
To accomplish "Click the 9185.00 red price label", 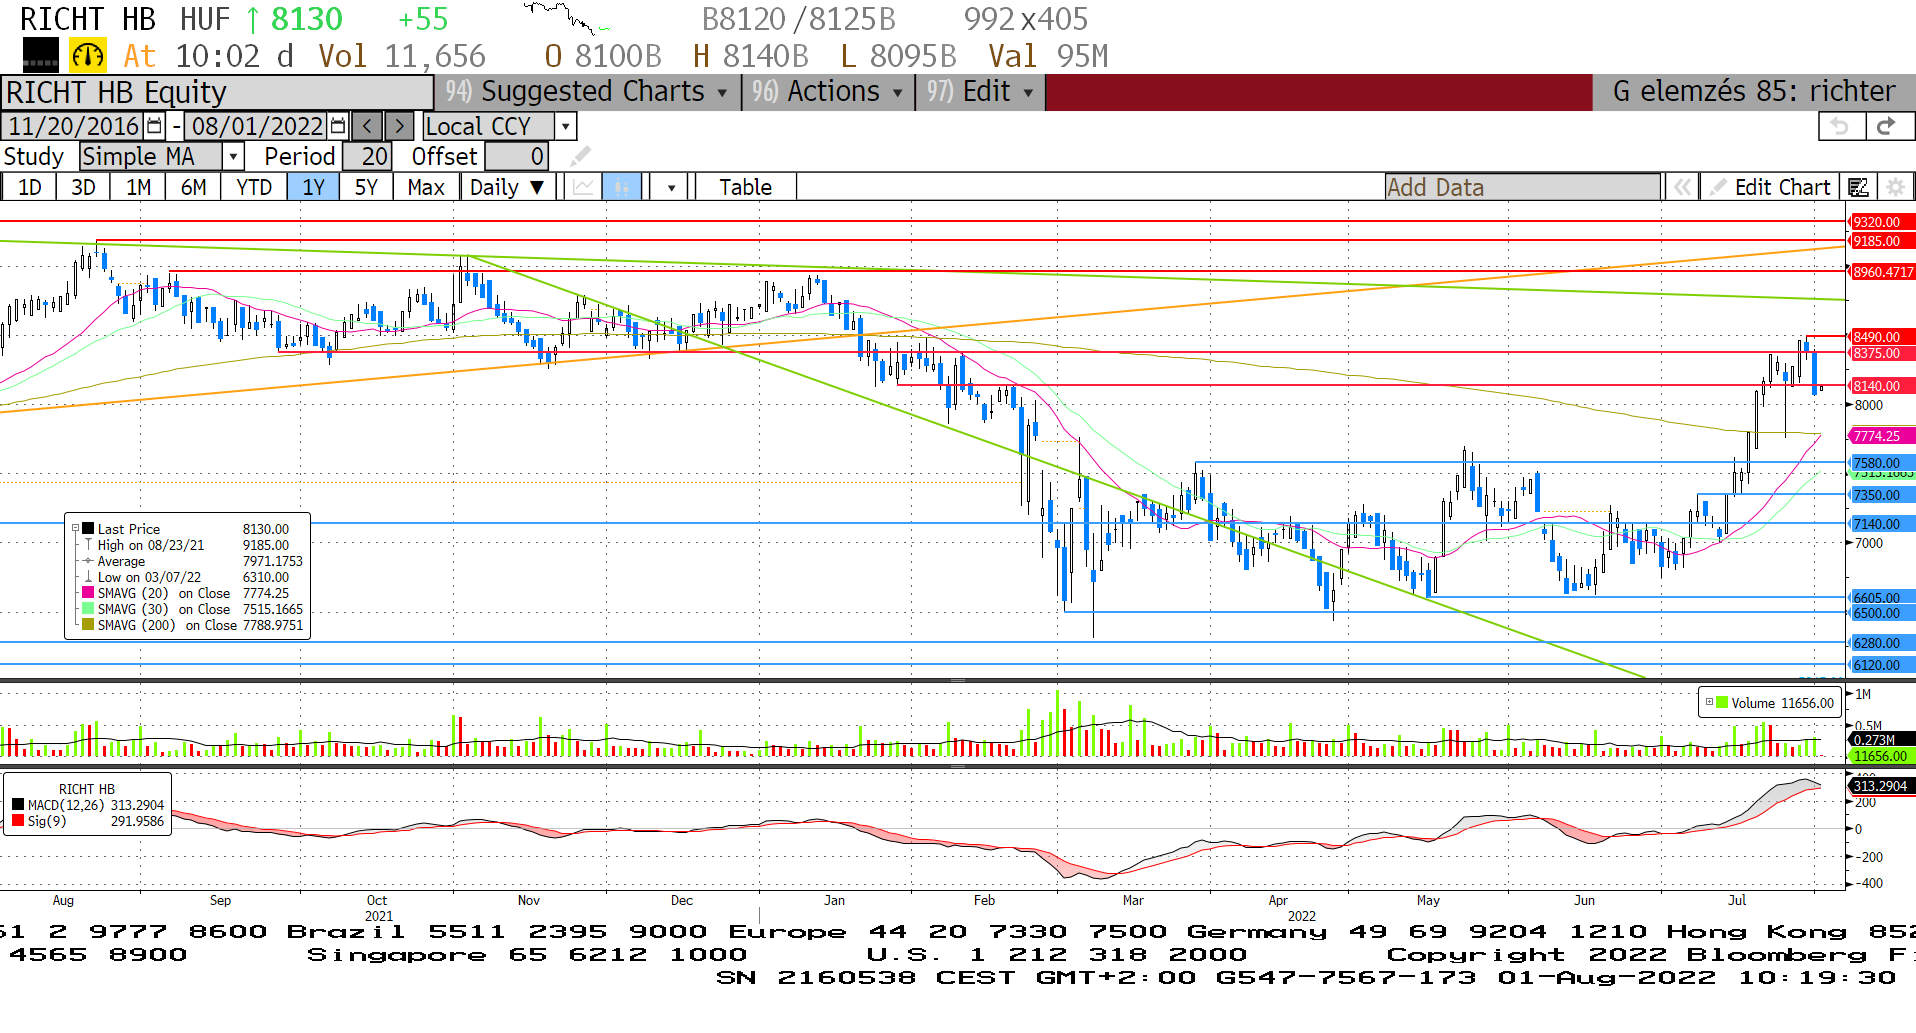I will 1880,241.
